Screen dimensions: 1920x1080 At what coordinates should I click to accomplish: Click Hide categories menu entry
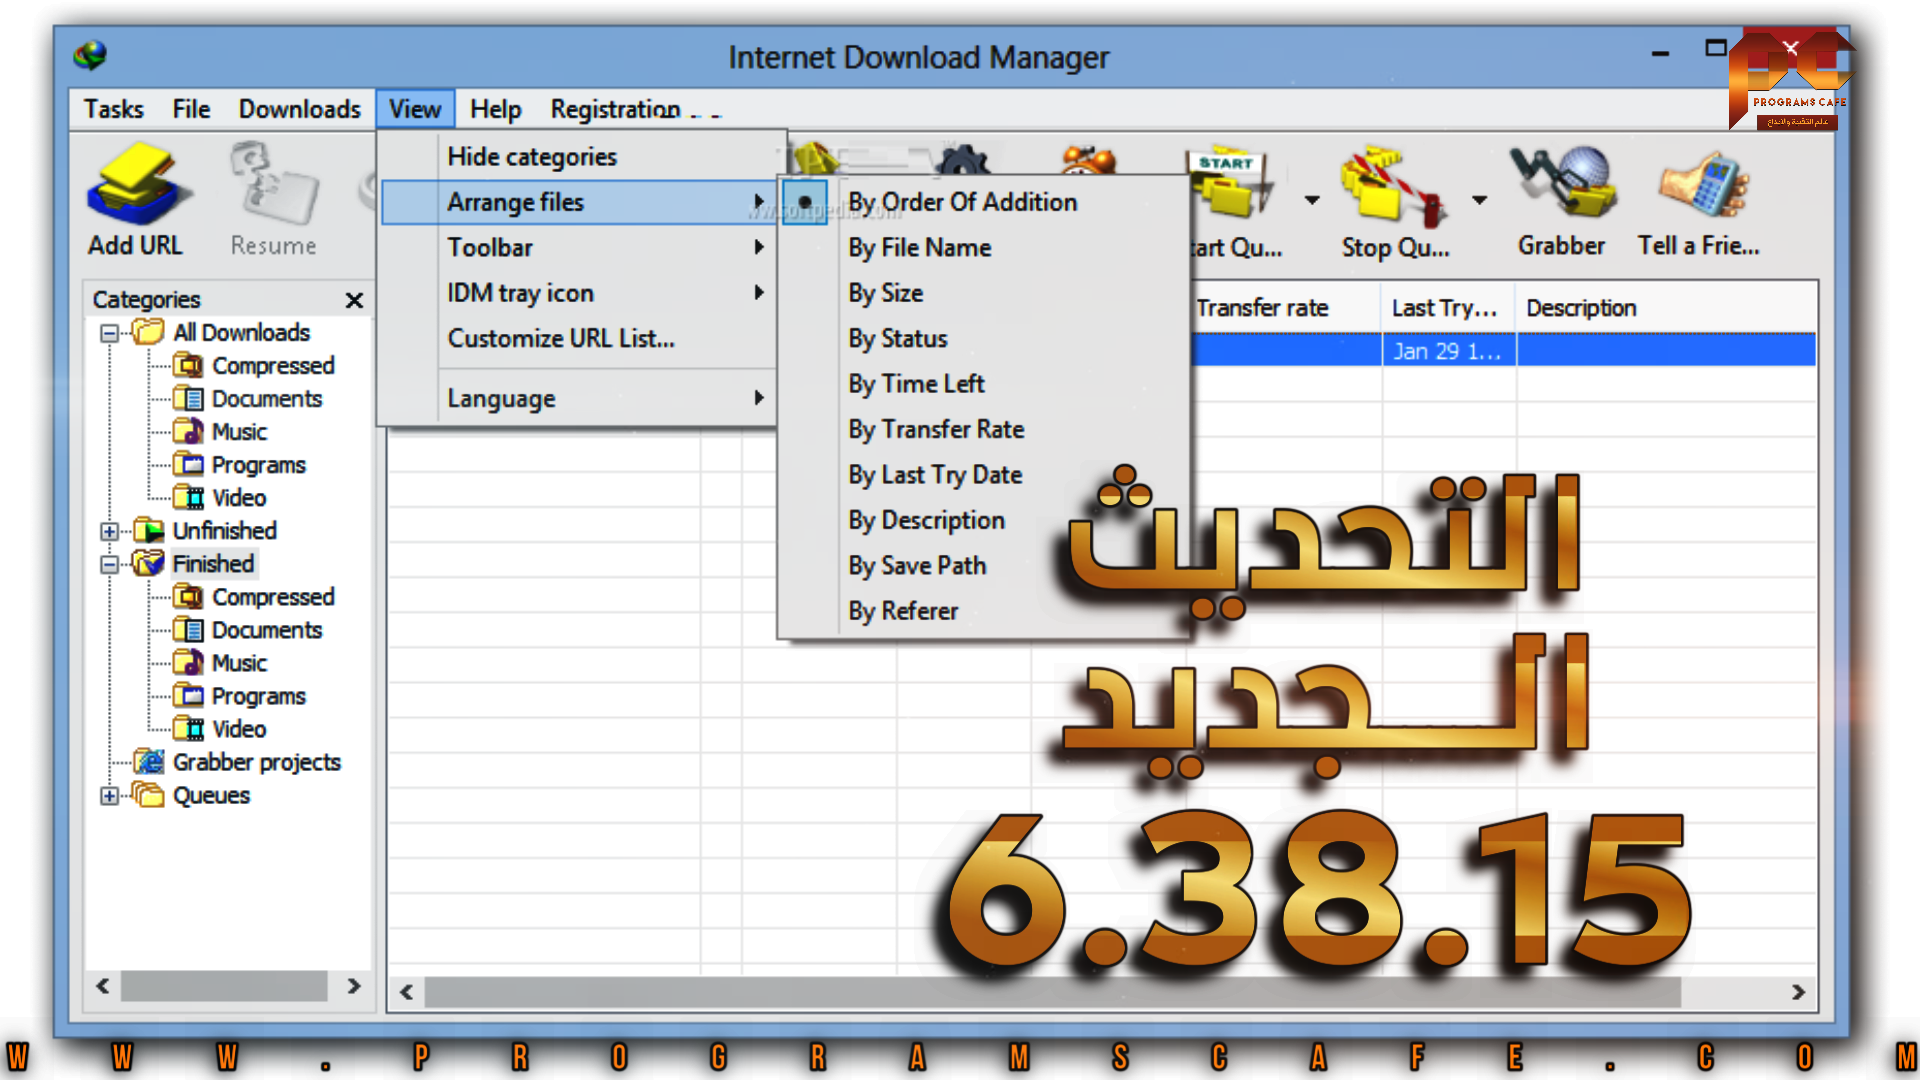[x=531, y=157]
